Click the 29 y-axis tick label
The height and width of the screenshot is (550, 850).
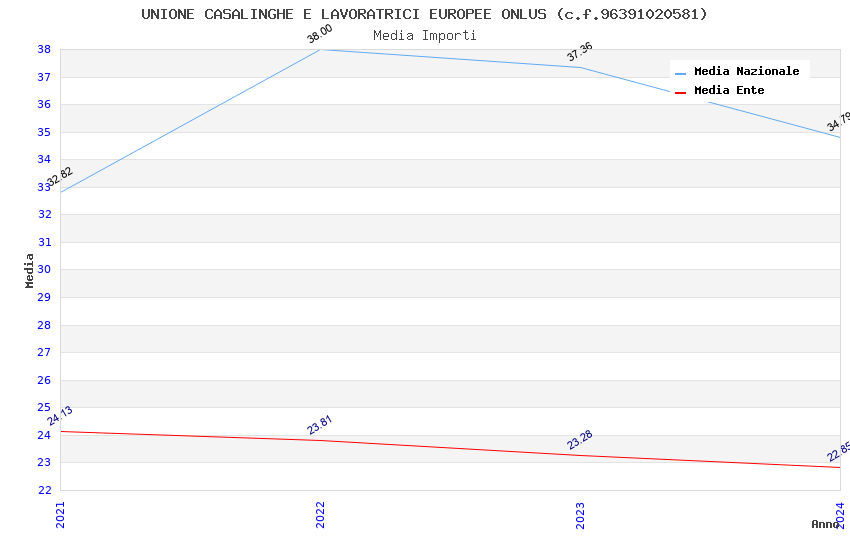click(x=44, y=297)
